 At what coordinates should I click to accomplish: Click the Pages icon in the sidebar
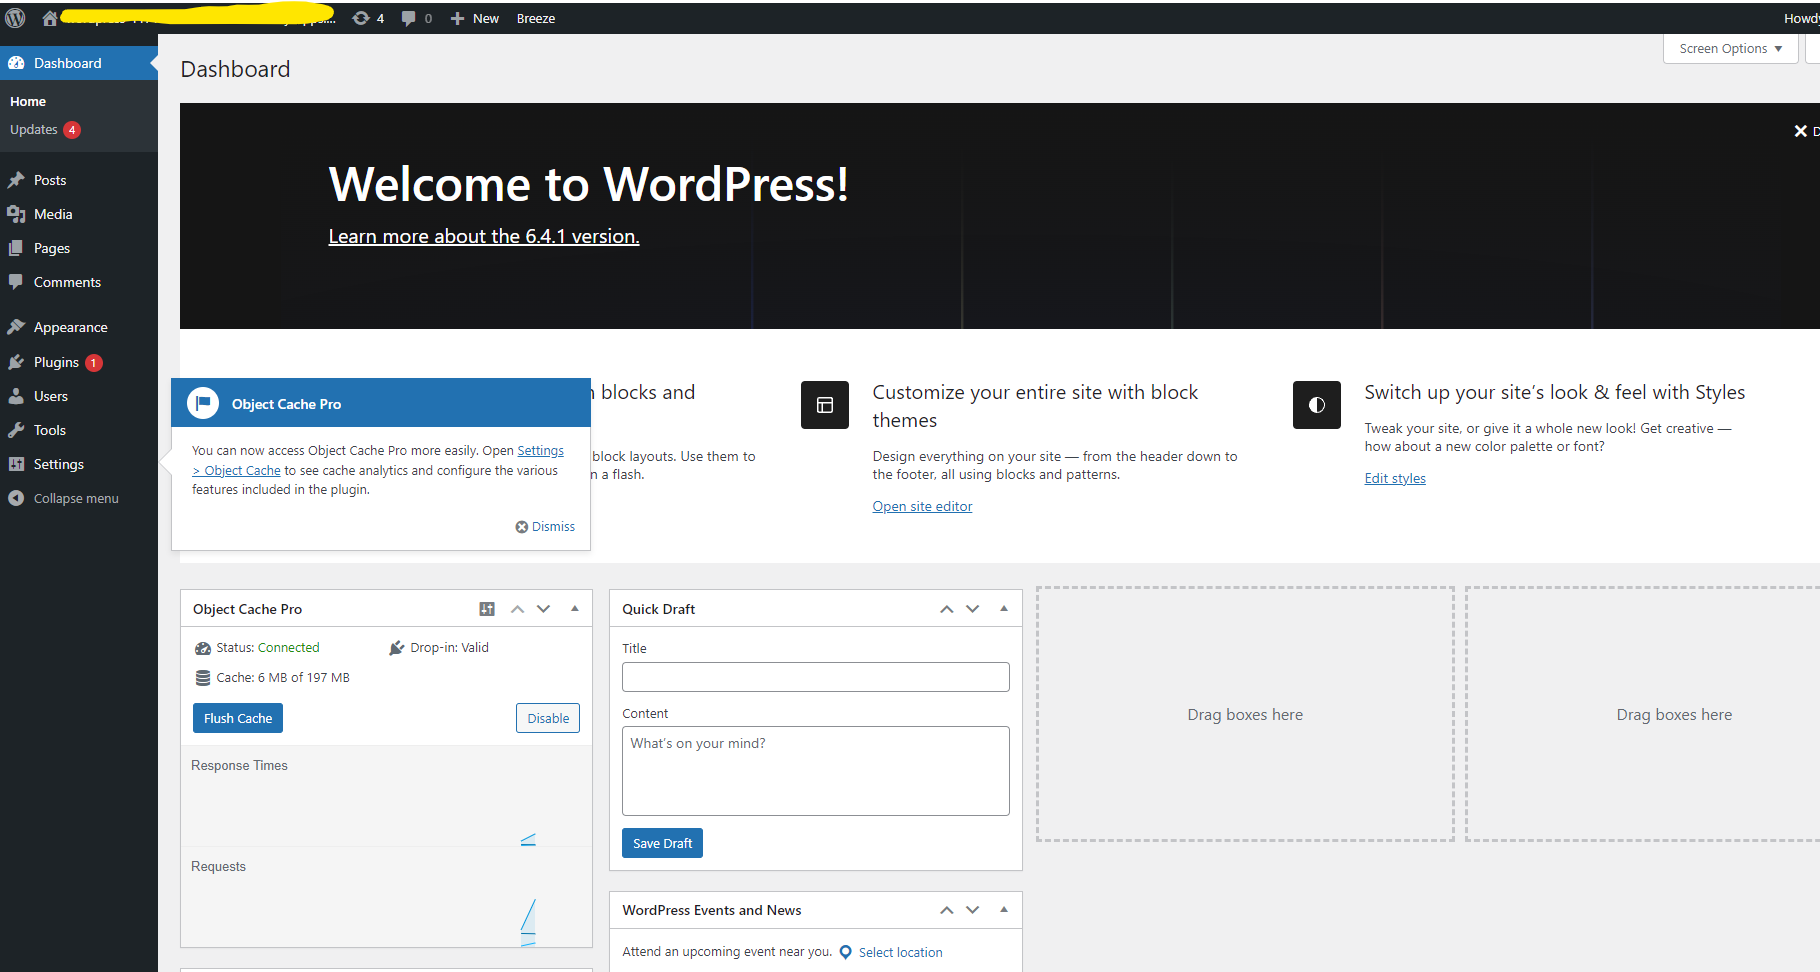[x=16, y=248]
